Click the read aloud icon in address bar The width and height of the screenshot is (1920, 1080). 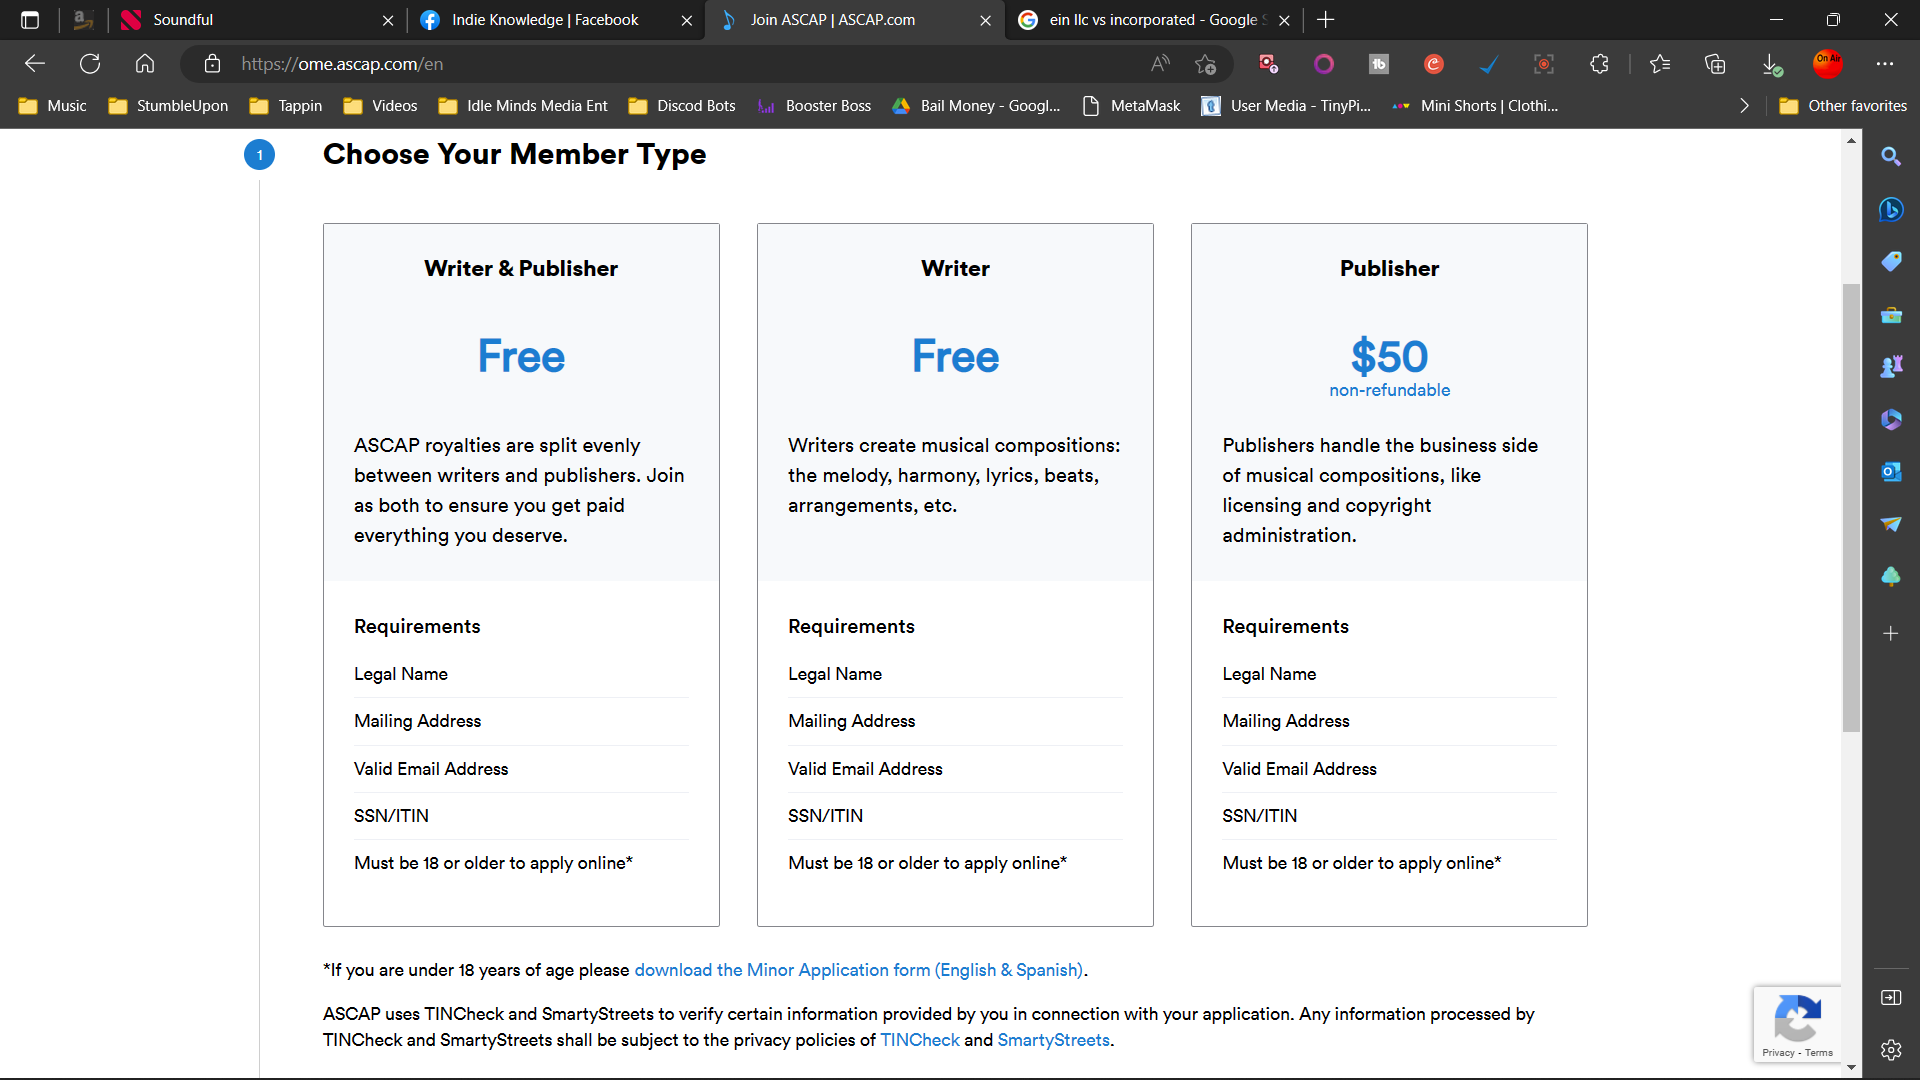1160,64
